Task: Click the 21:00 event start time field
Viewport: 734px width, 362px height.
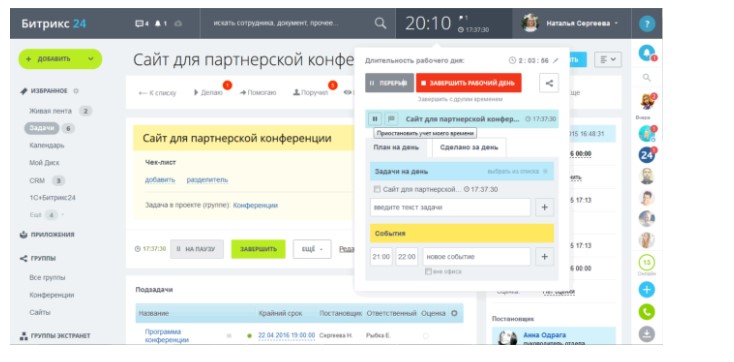Action: (381, 257)
